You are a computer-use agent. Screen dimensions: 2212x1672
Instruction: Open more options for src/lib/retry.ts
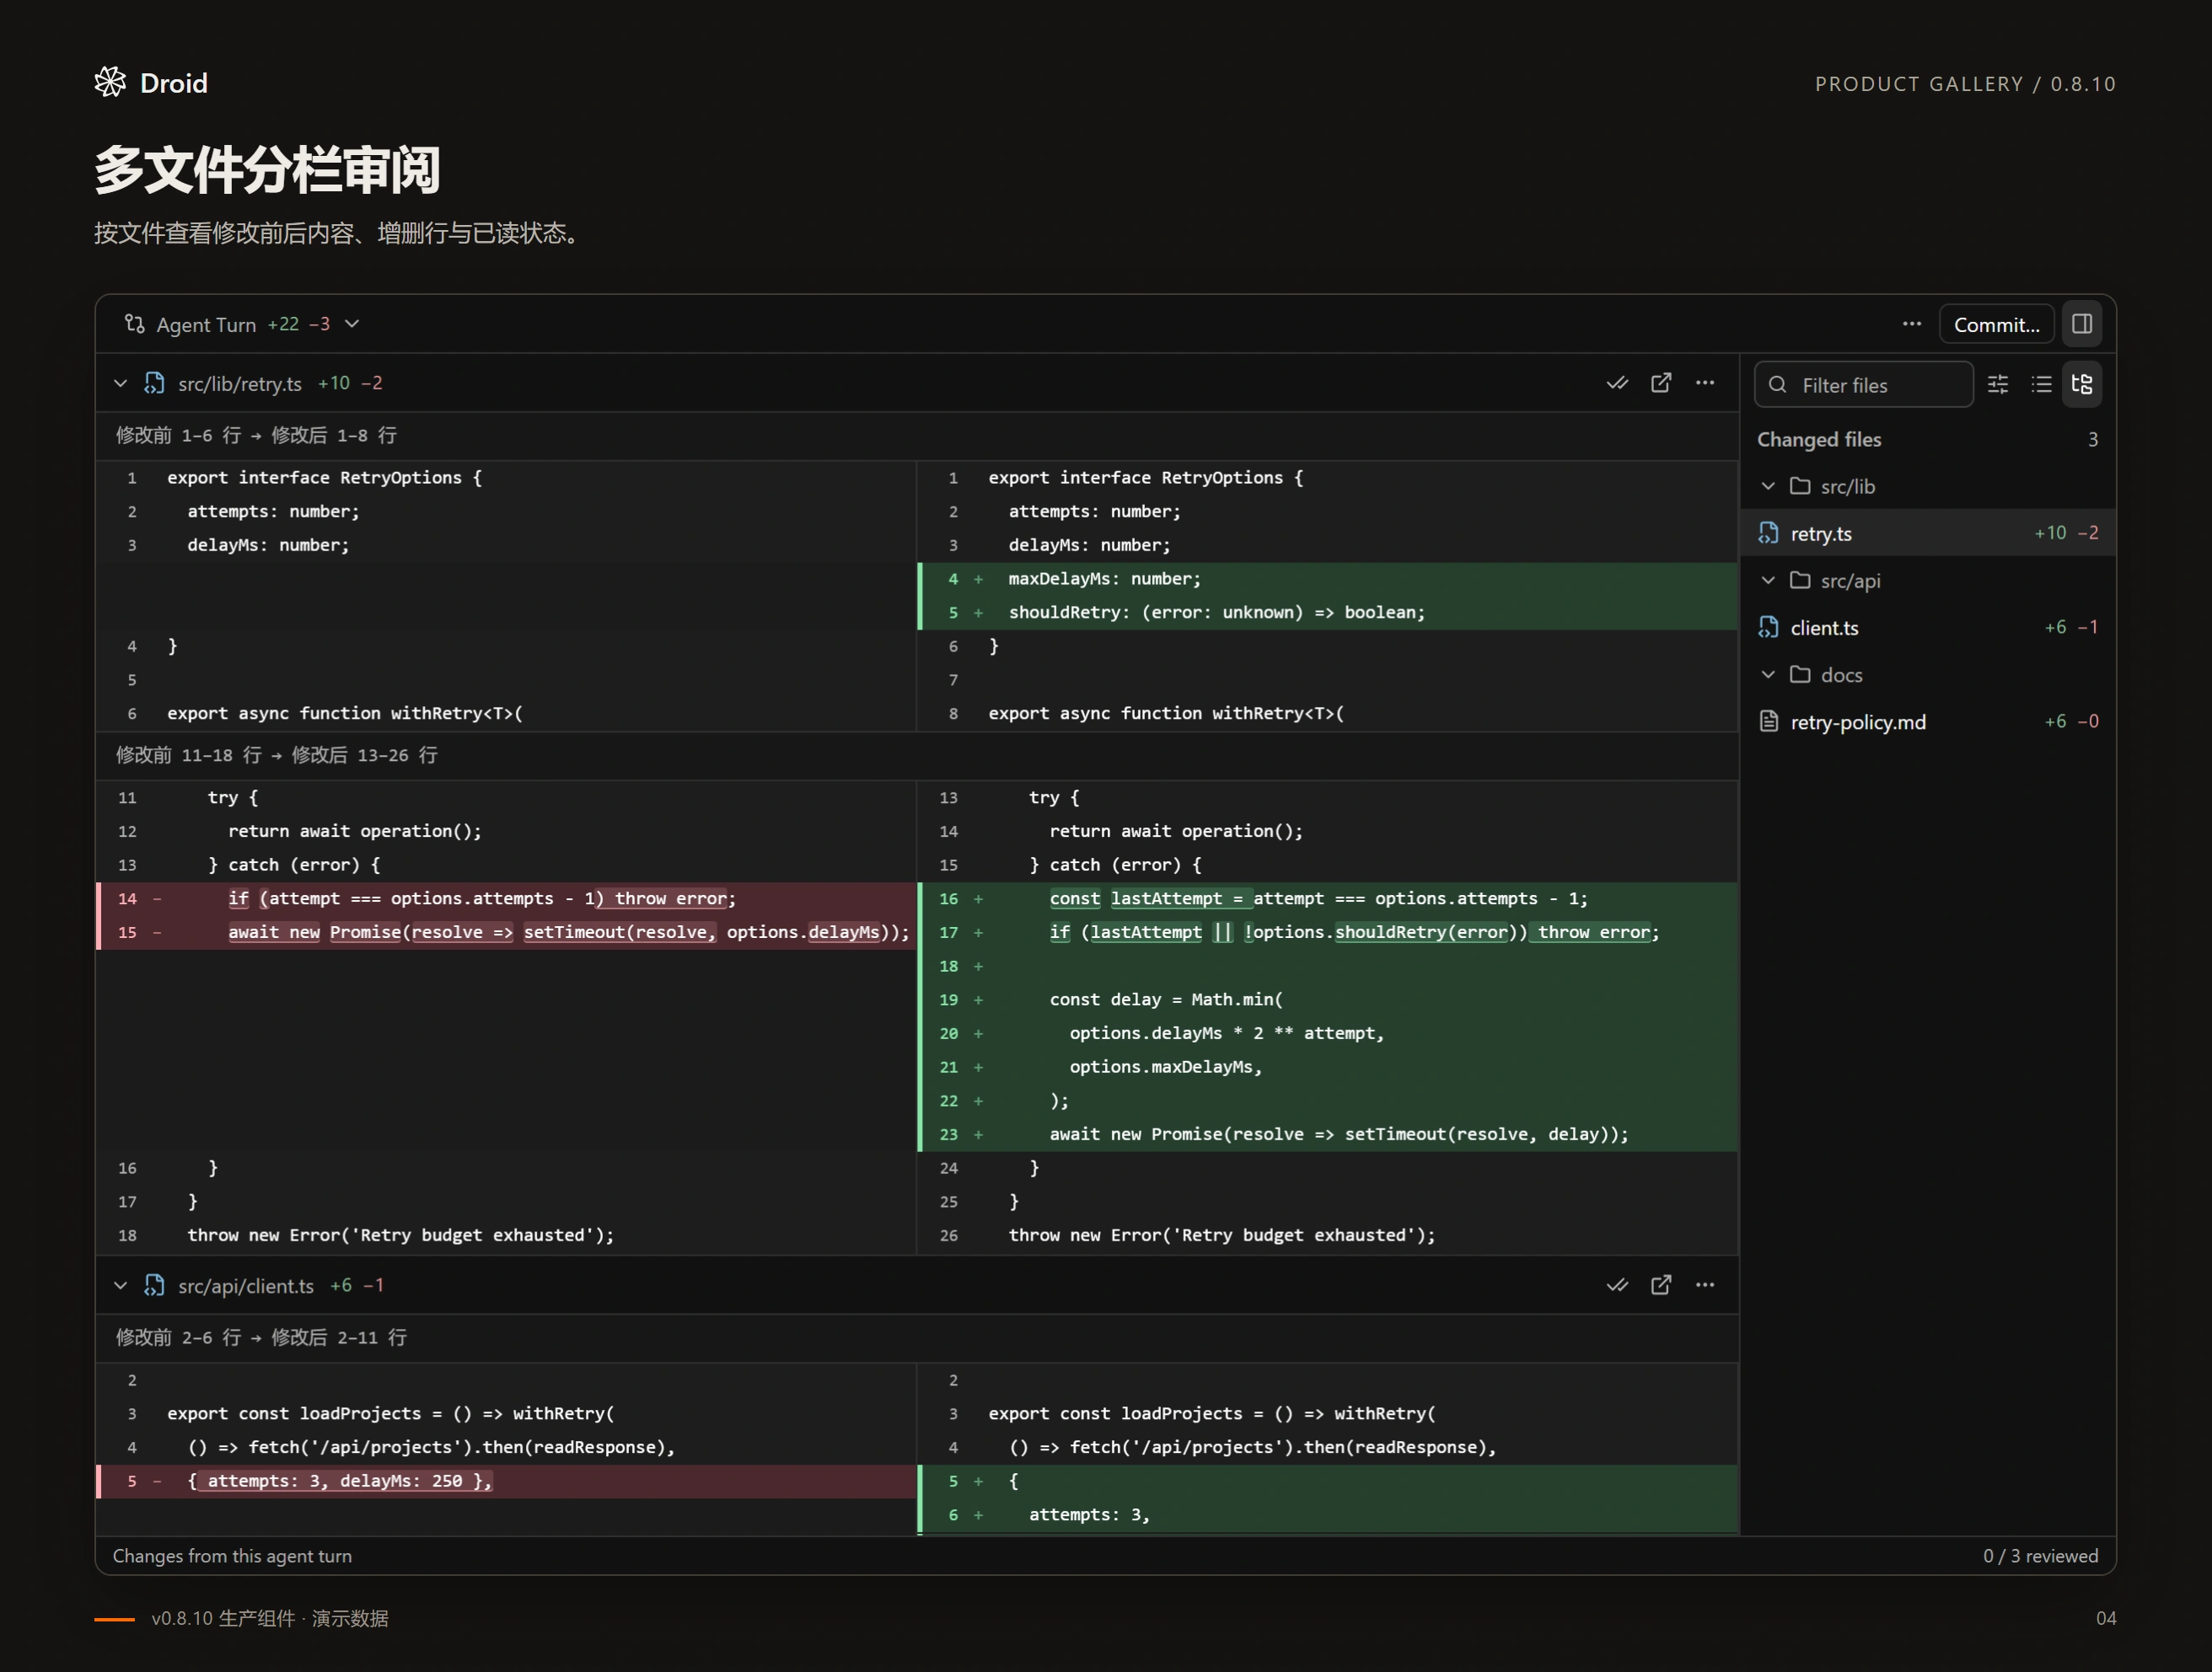click(1705, 383)
